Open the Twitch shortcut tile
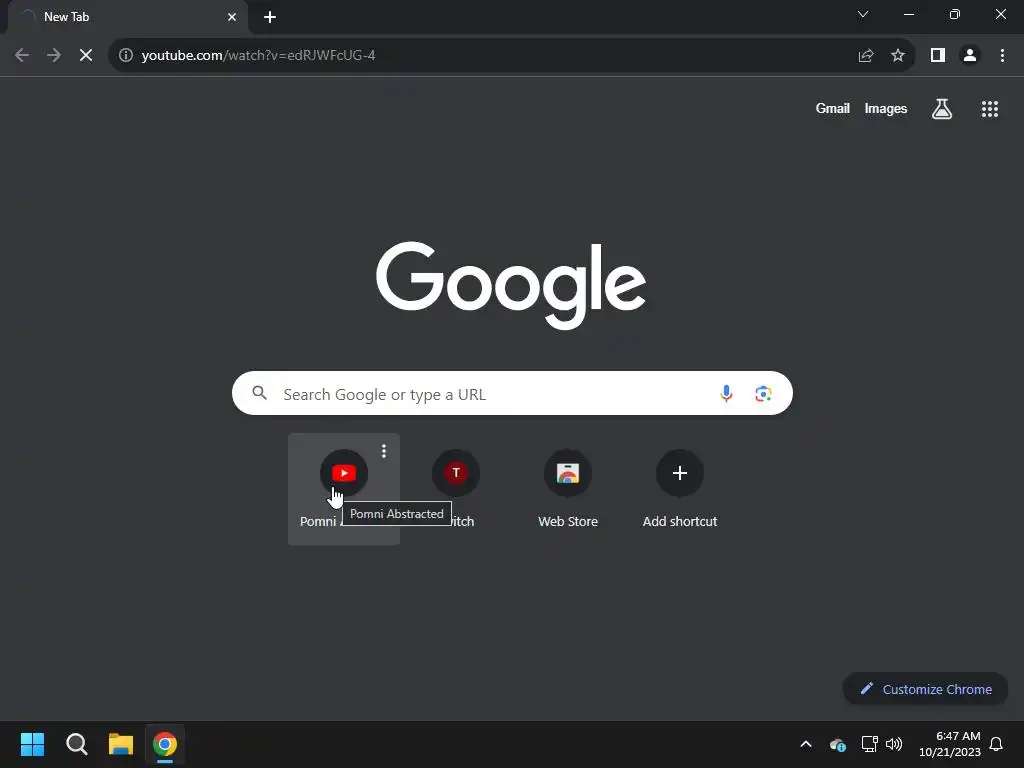The height and width of the screenshot is (768, 1024). [456, 488]
